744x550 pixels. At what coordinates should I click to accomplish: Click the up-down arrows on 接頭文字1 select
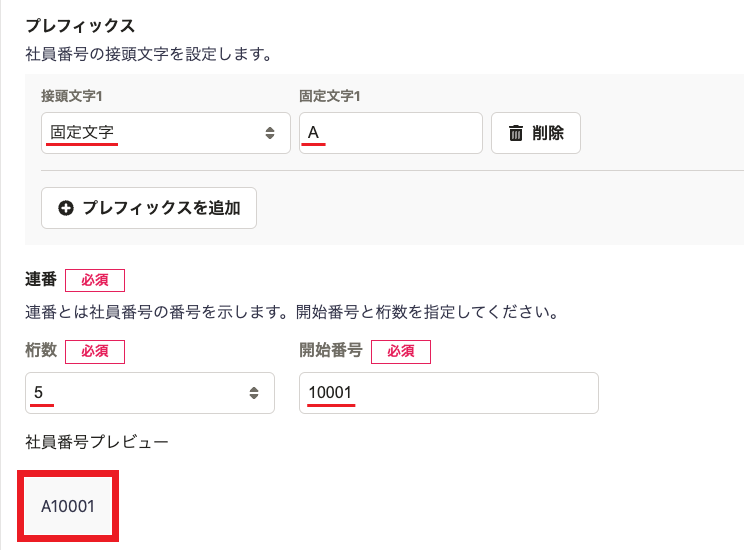point(270,133)
